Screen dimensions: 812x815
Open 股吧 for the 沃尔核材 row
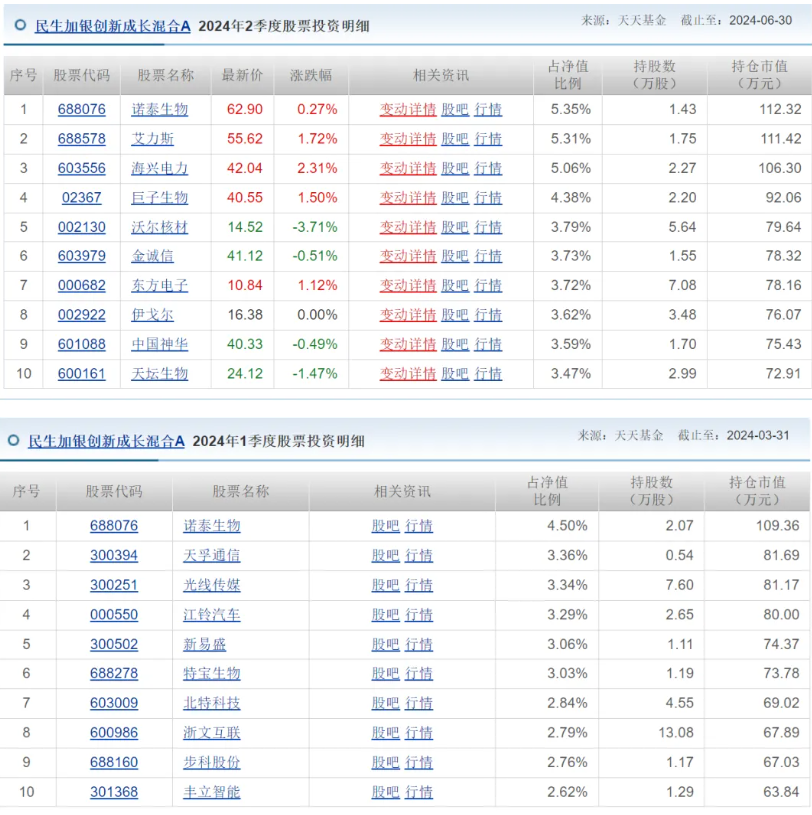455,227
